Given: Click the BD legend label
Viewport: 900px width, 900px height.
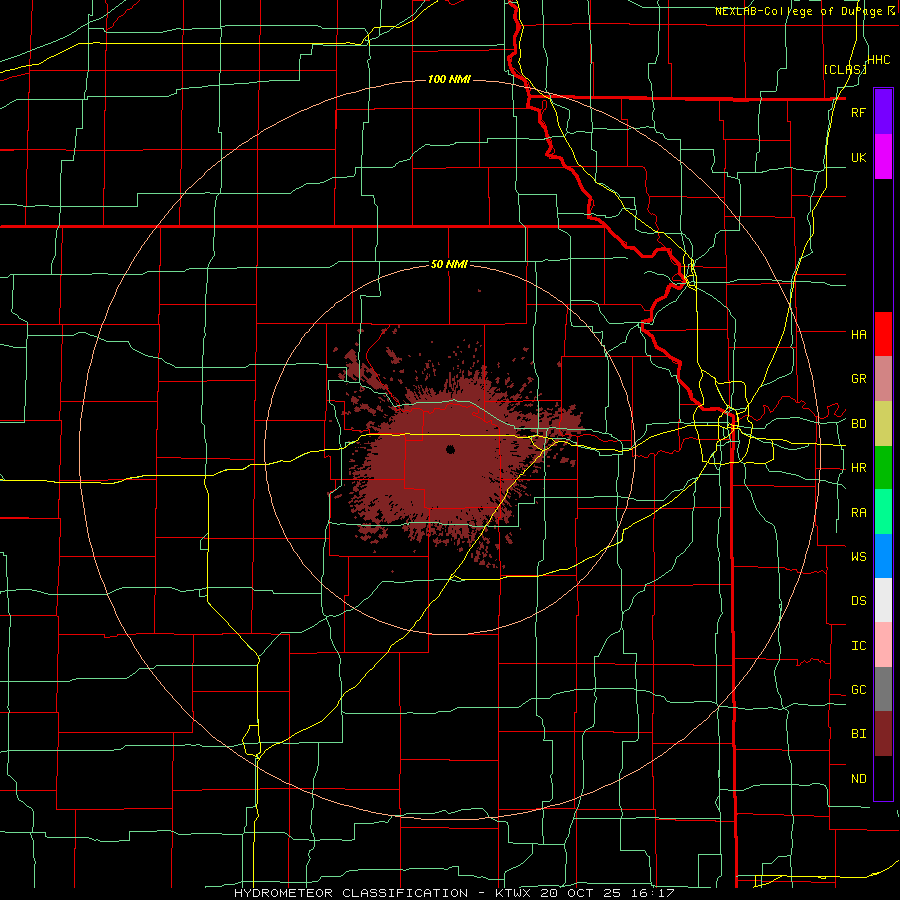Looking at the screenshot, I should [x=858, y=424].
